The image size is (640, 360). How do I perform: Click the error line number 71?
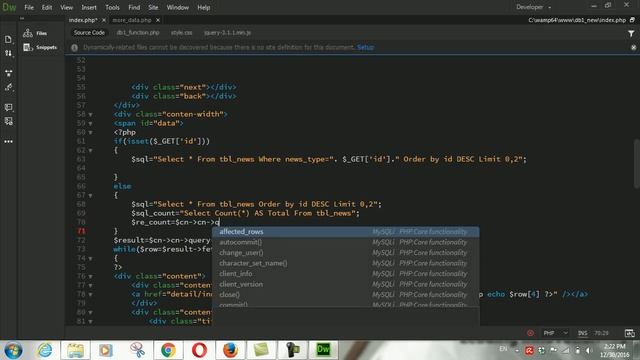click(x=81, y=231)
